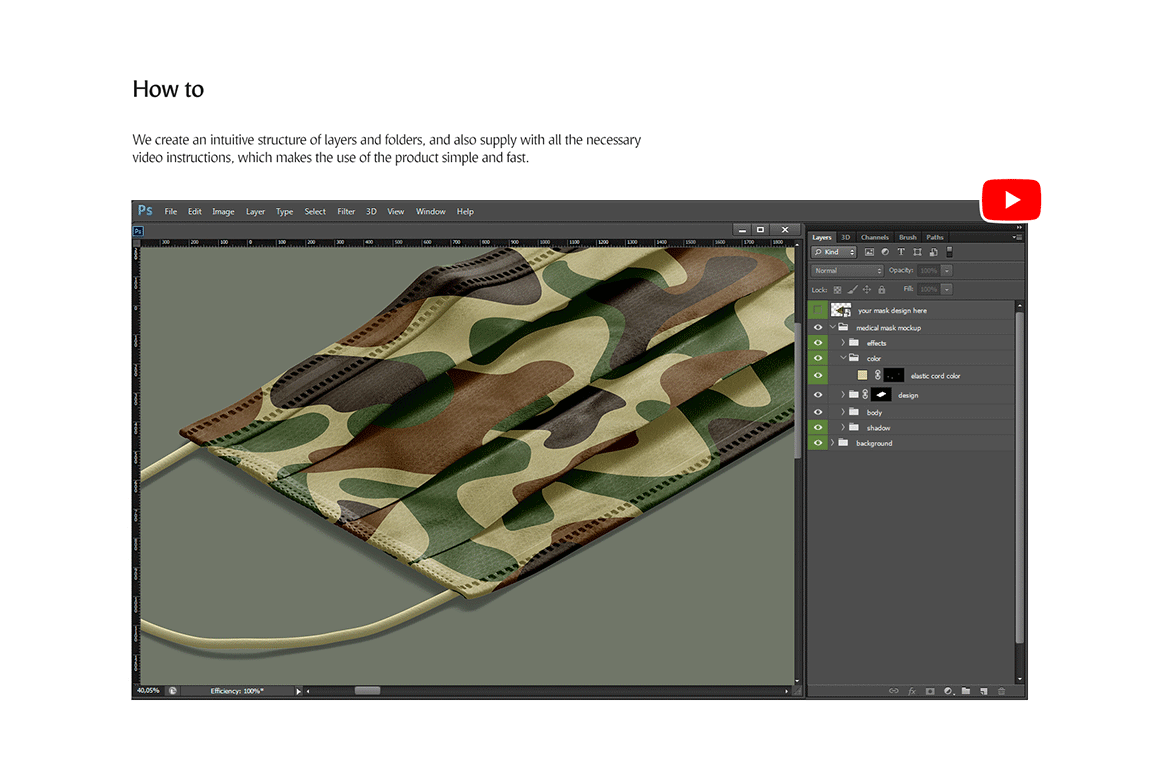Expand the design group
The image size is (1160, 774).
click(x=843, y=395)
